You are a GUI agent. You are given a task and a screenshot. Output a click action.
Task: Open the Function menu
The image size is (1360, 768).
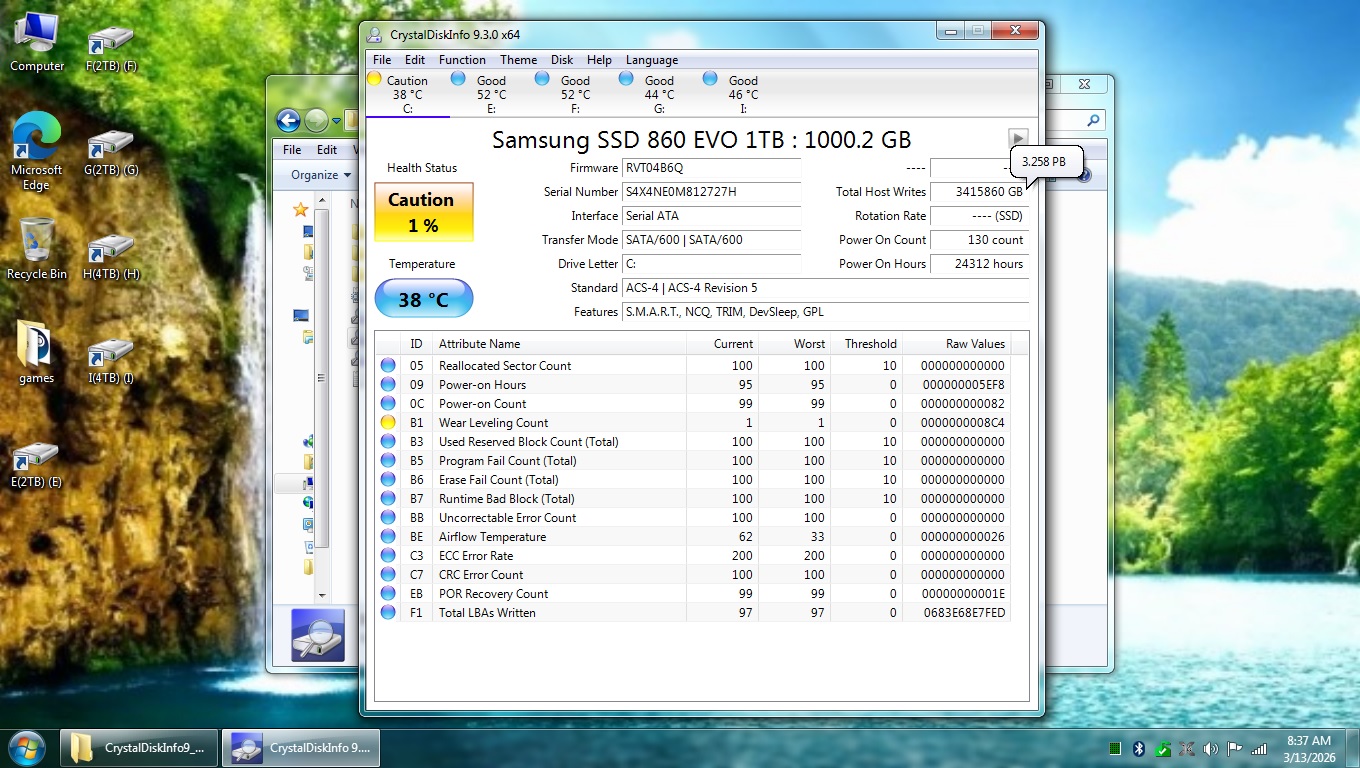pos(462,60)
